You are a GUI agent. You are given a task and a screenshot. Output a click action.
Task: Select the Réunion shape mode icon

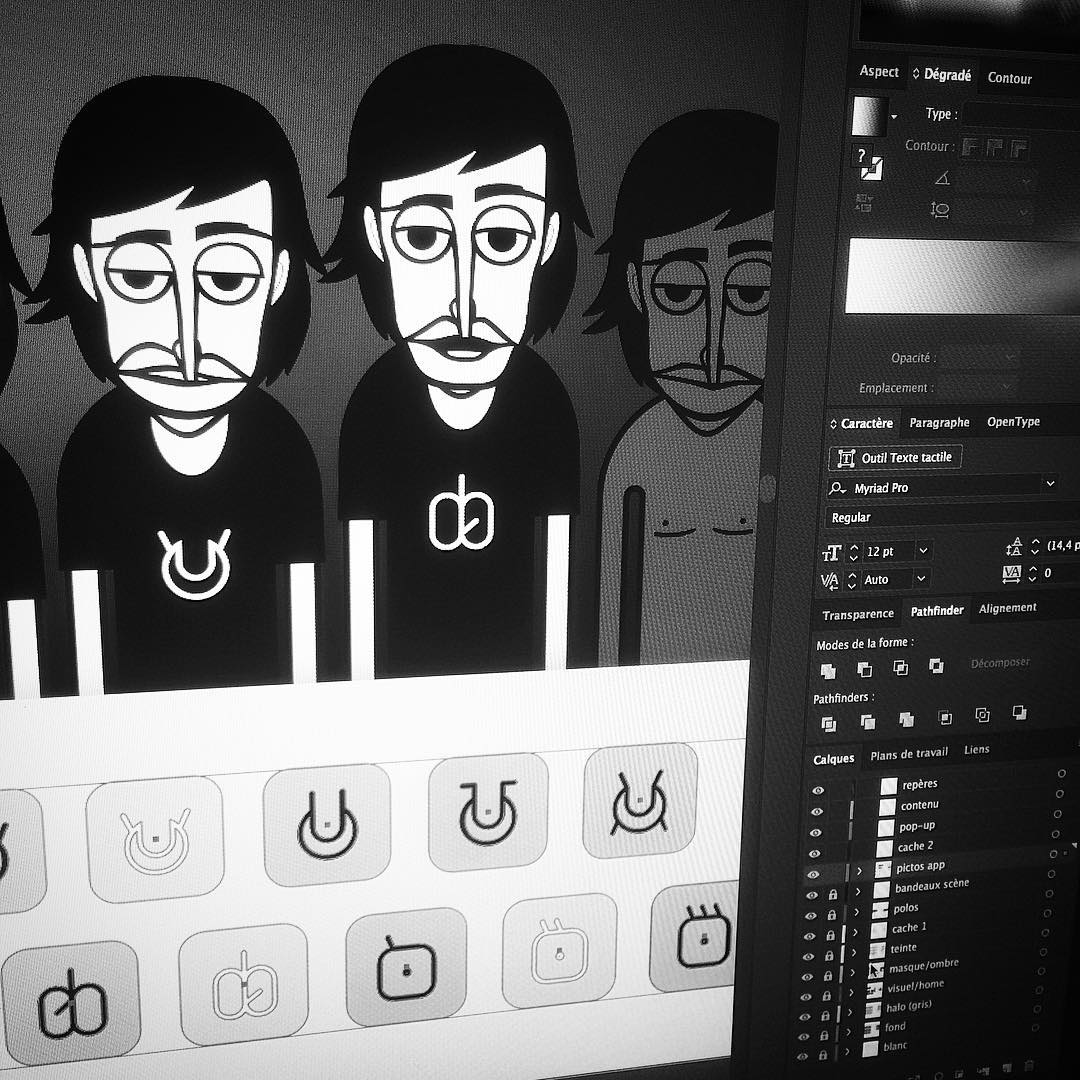tap(829, 668)
